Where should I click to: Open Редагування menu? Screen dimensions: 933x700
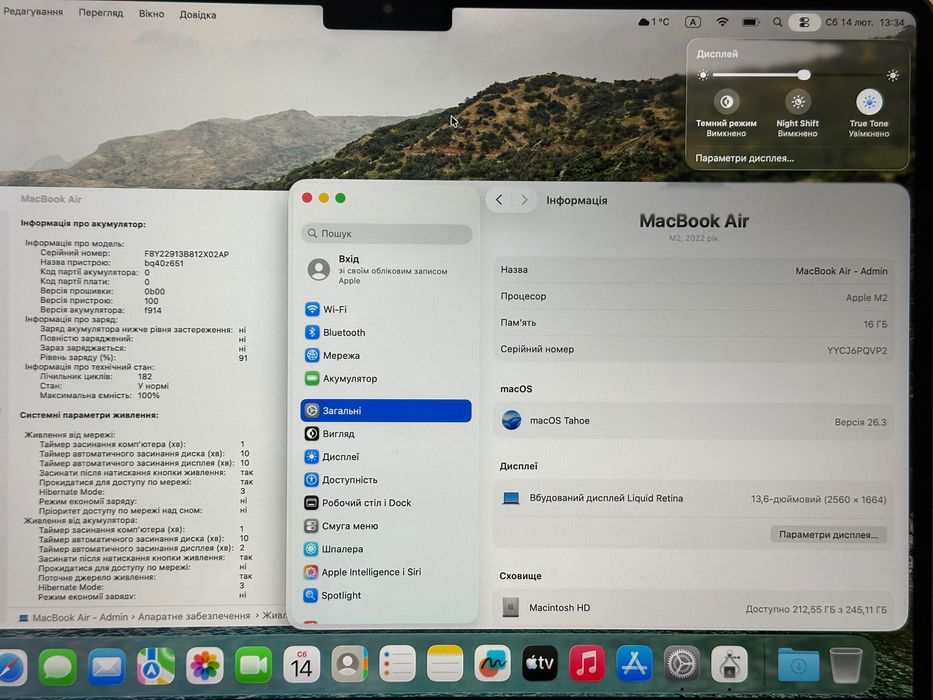[33, 12]
